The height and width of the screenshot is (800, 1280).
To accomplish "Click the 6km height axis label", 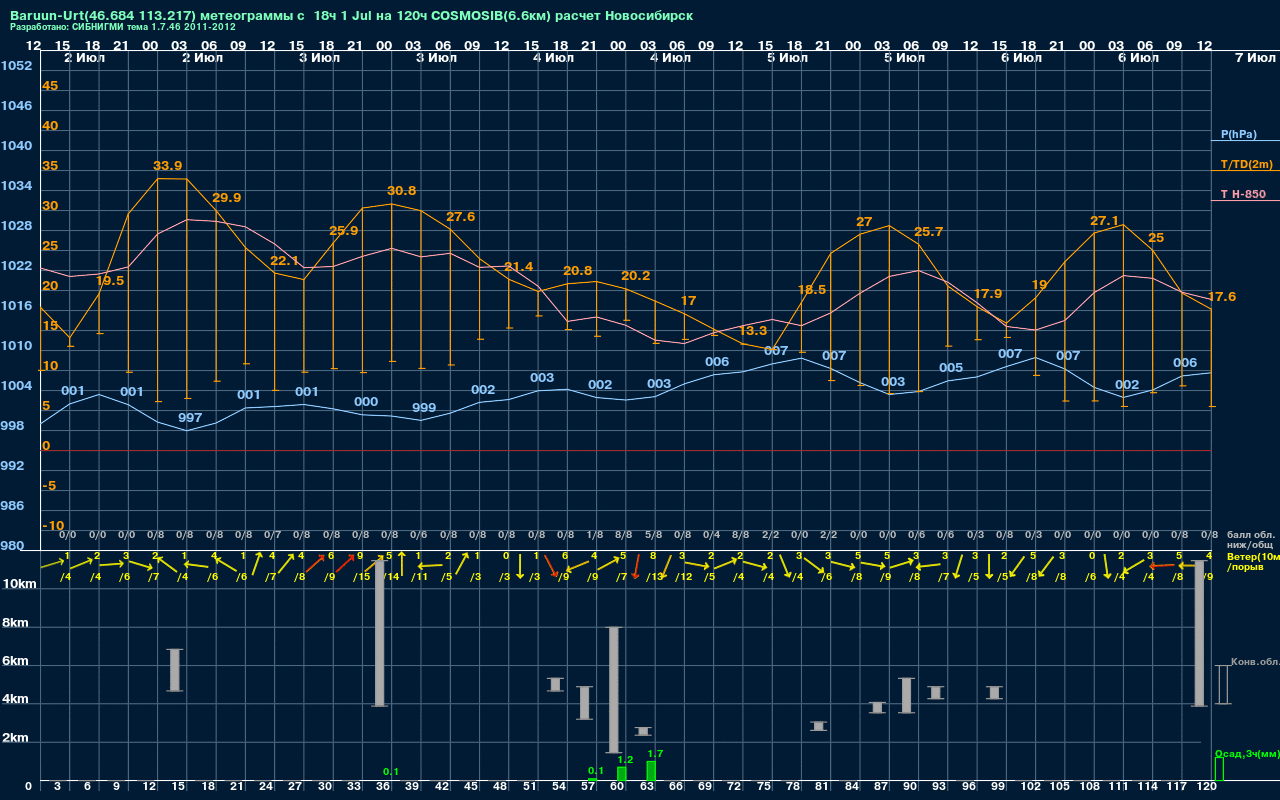I will tap(15, 662).
